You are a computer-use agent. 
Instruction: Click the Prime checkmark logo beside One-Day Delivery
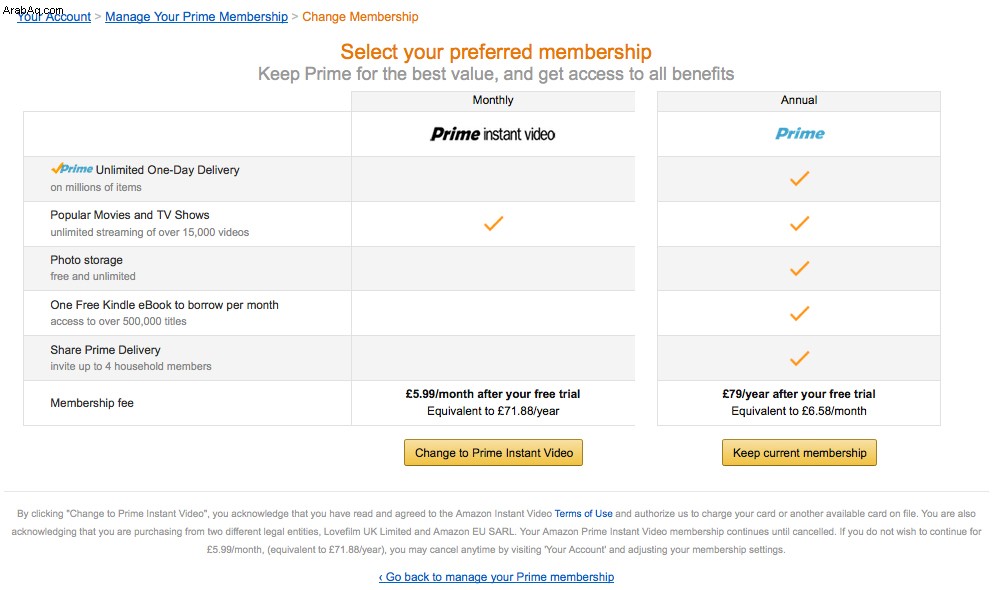point(72,169)
